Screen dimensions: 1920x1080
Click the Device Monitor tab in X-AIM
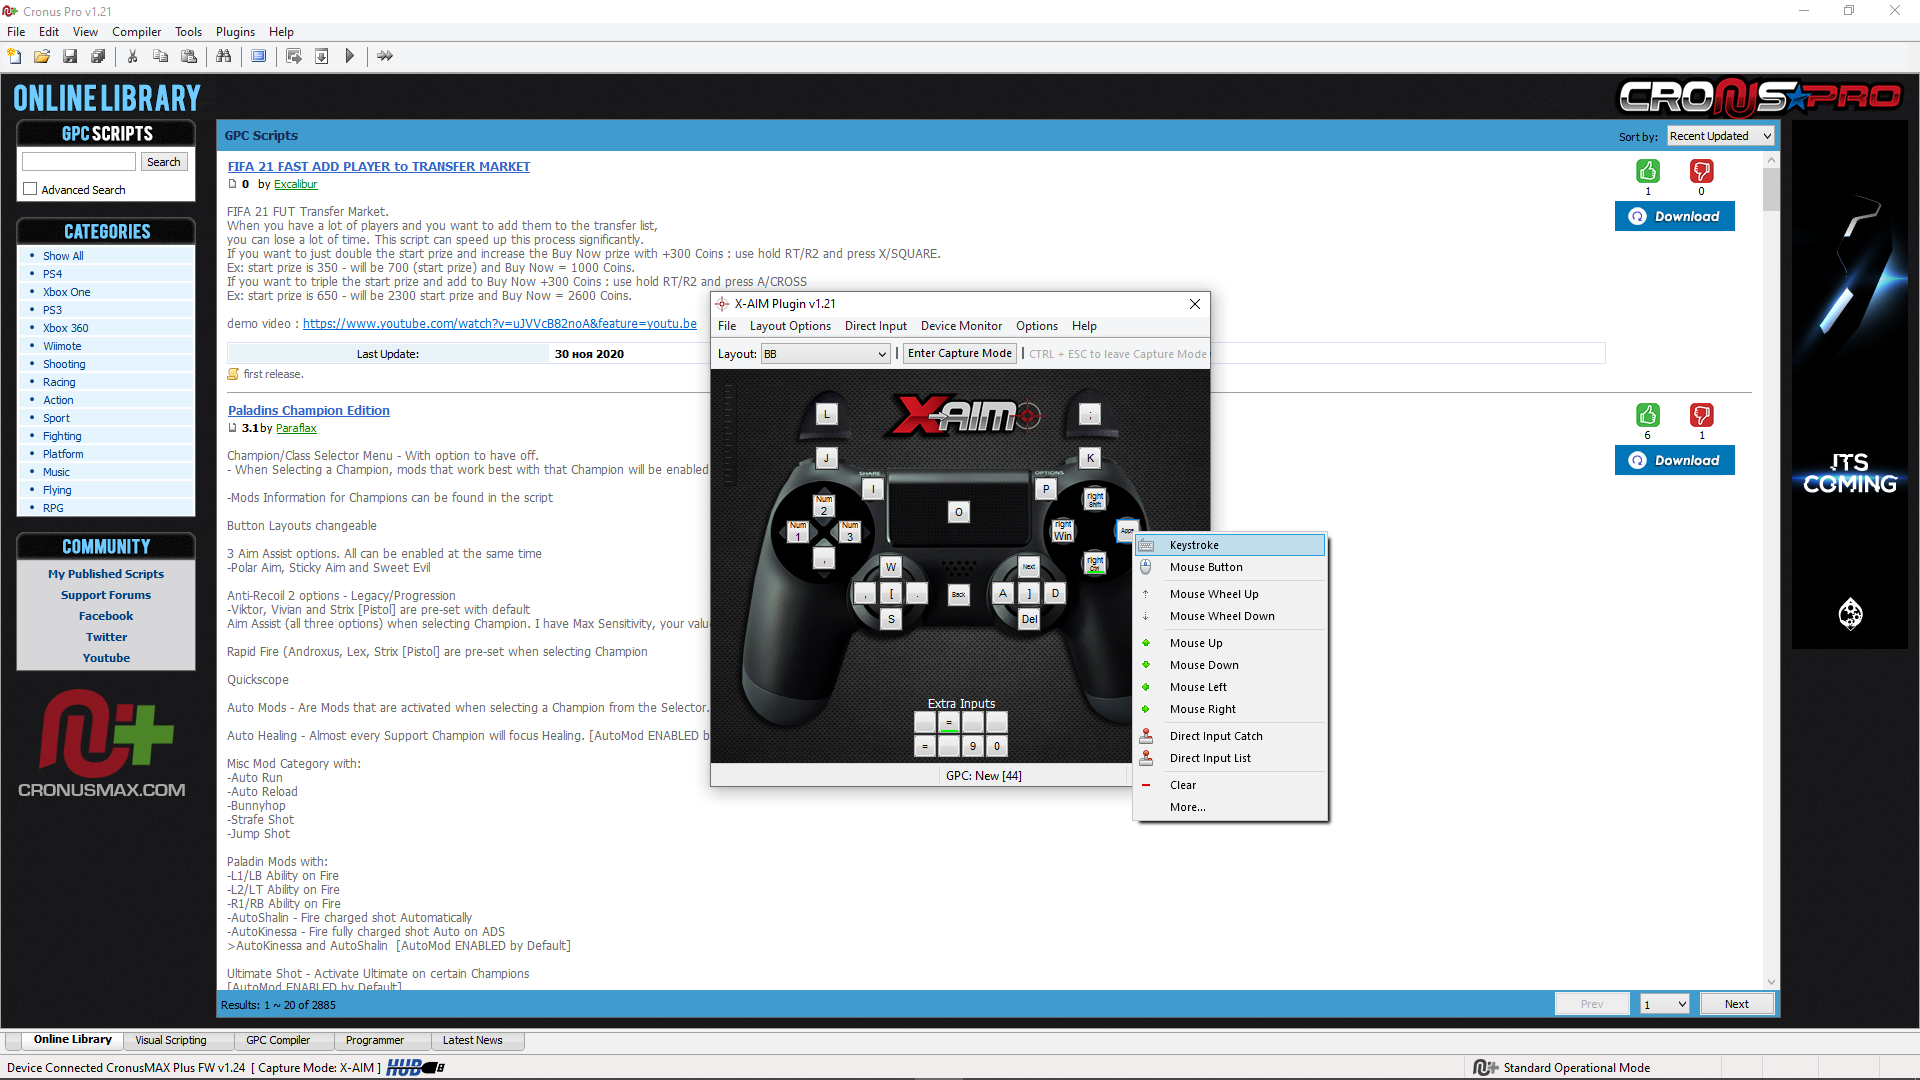pyautogui.click(x=960, y=326)
